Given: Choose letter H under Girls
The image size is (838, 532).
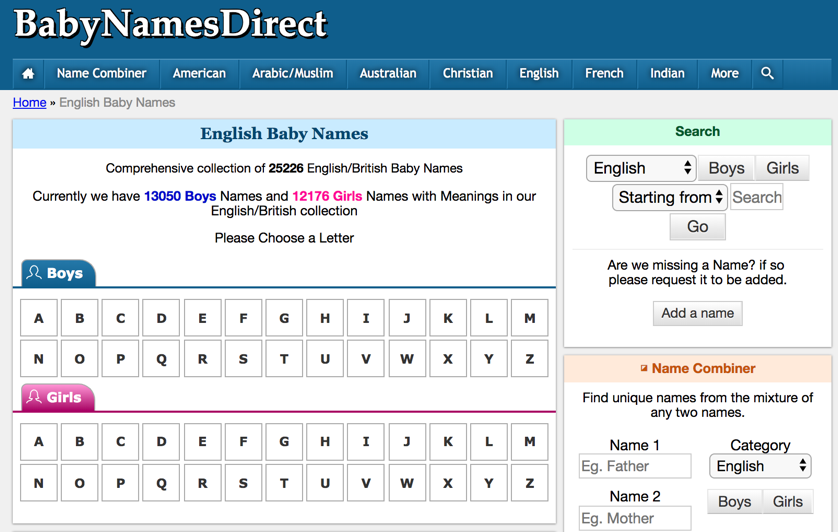Looking at the screenshot, I should 325,442.
